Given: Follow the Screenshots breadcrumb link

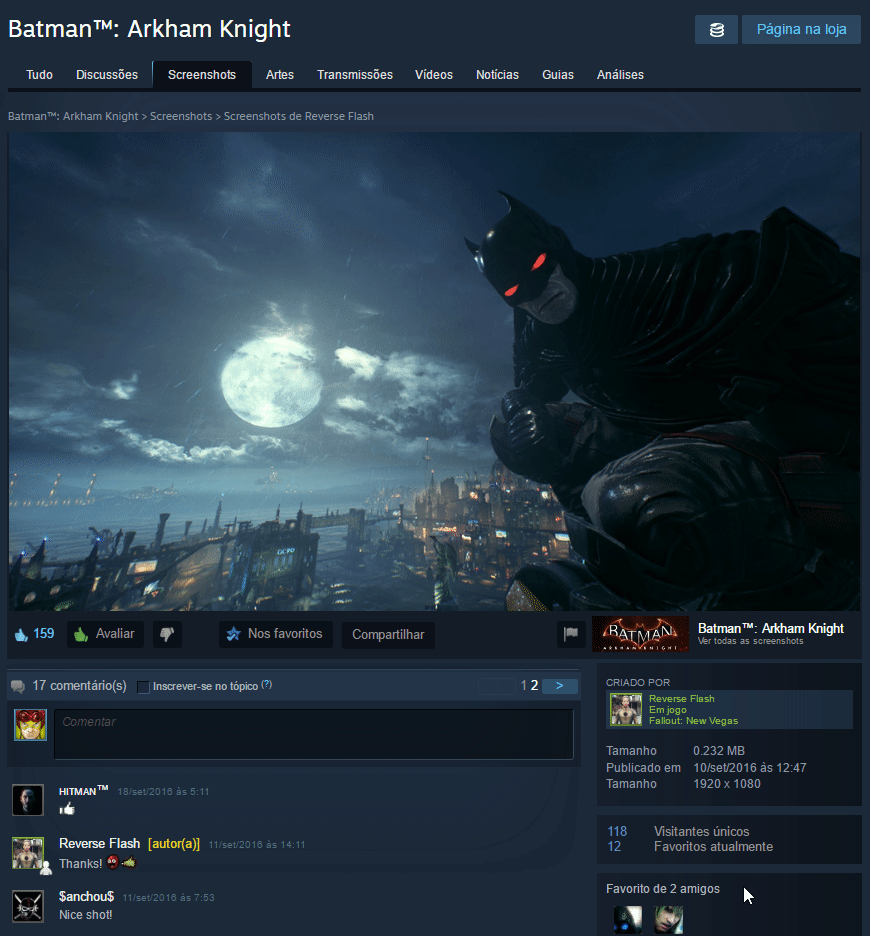Looking at the screenshot, I should (181, 116).
